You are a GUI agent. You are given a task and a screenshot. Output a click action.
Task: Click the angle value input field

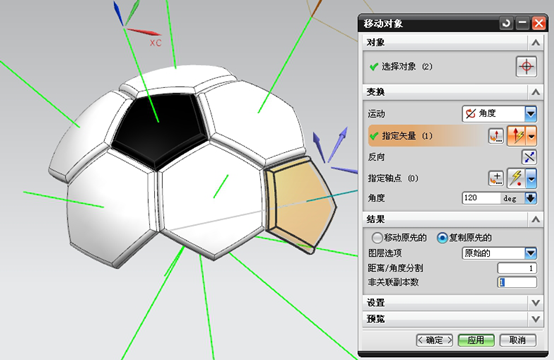(x=482, y=198)
